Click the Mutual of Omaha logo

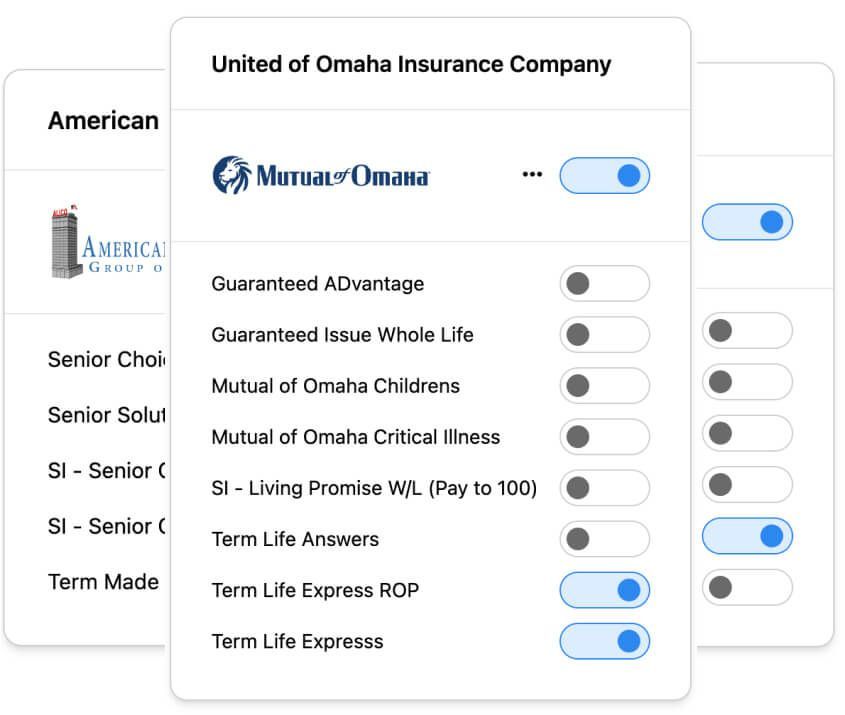pos(321,175)
